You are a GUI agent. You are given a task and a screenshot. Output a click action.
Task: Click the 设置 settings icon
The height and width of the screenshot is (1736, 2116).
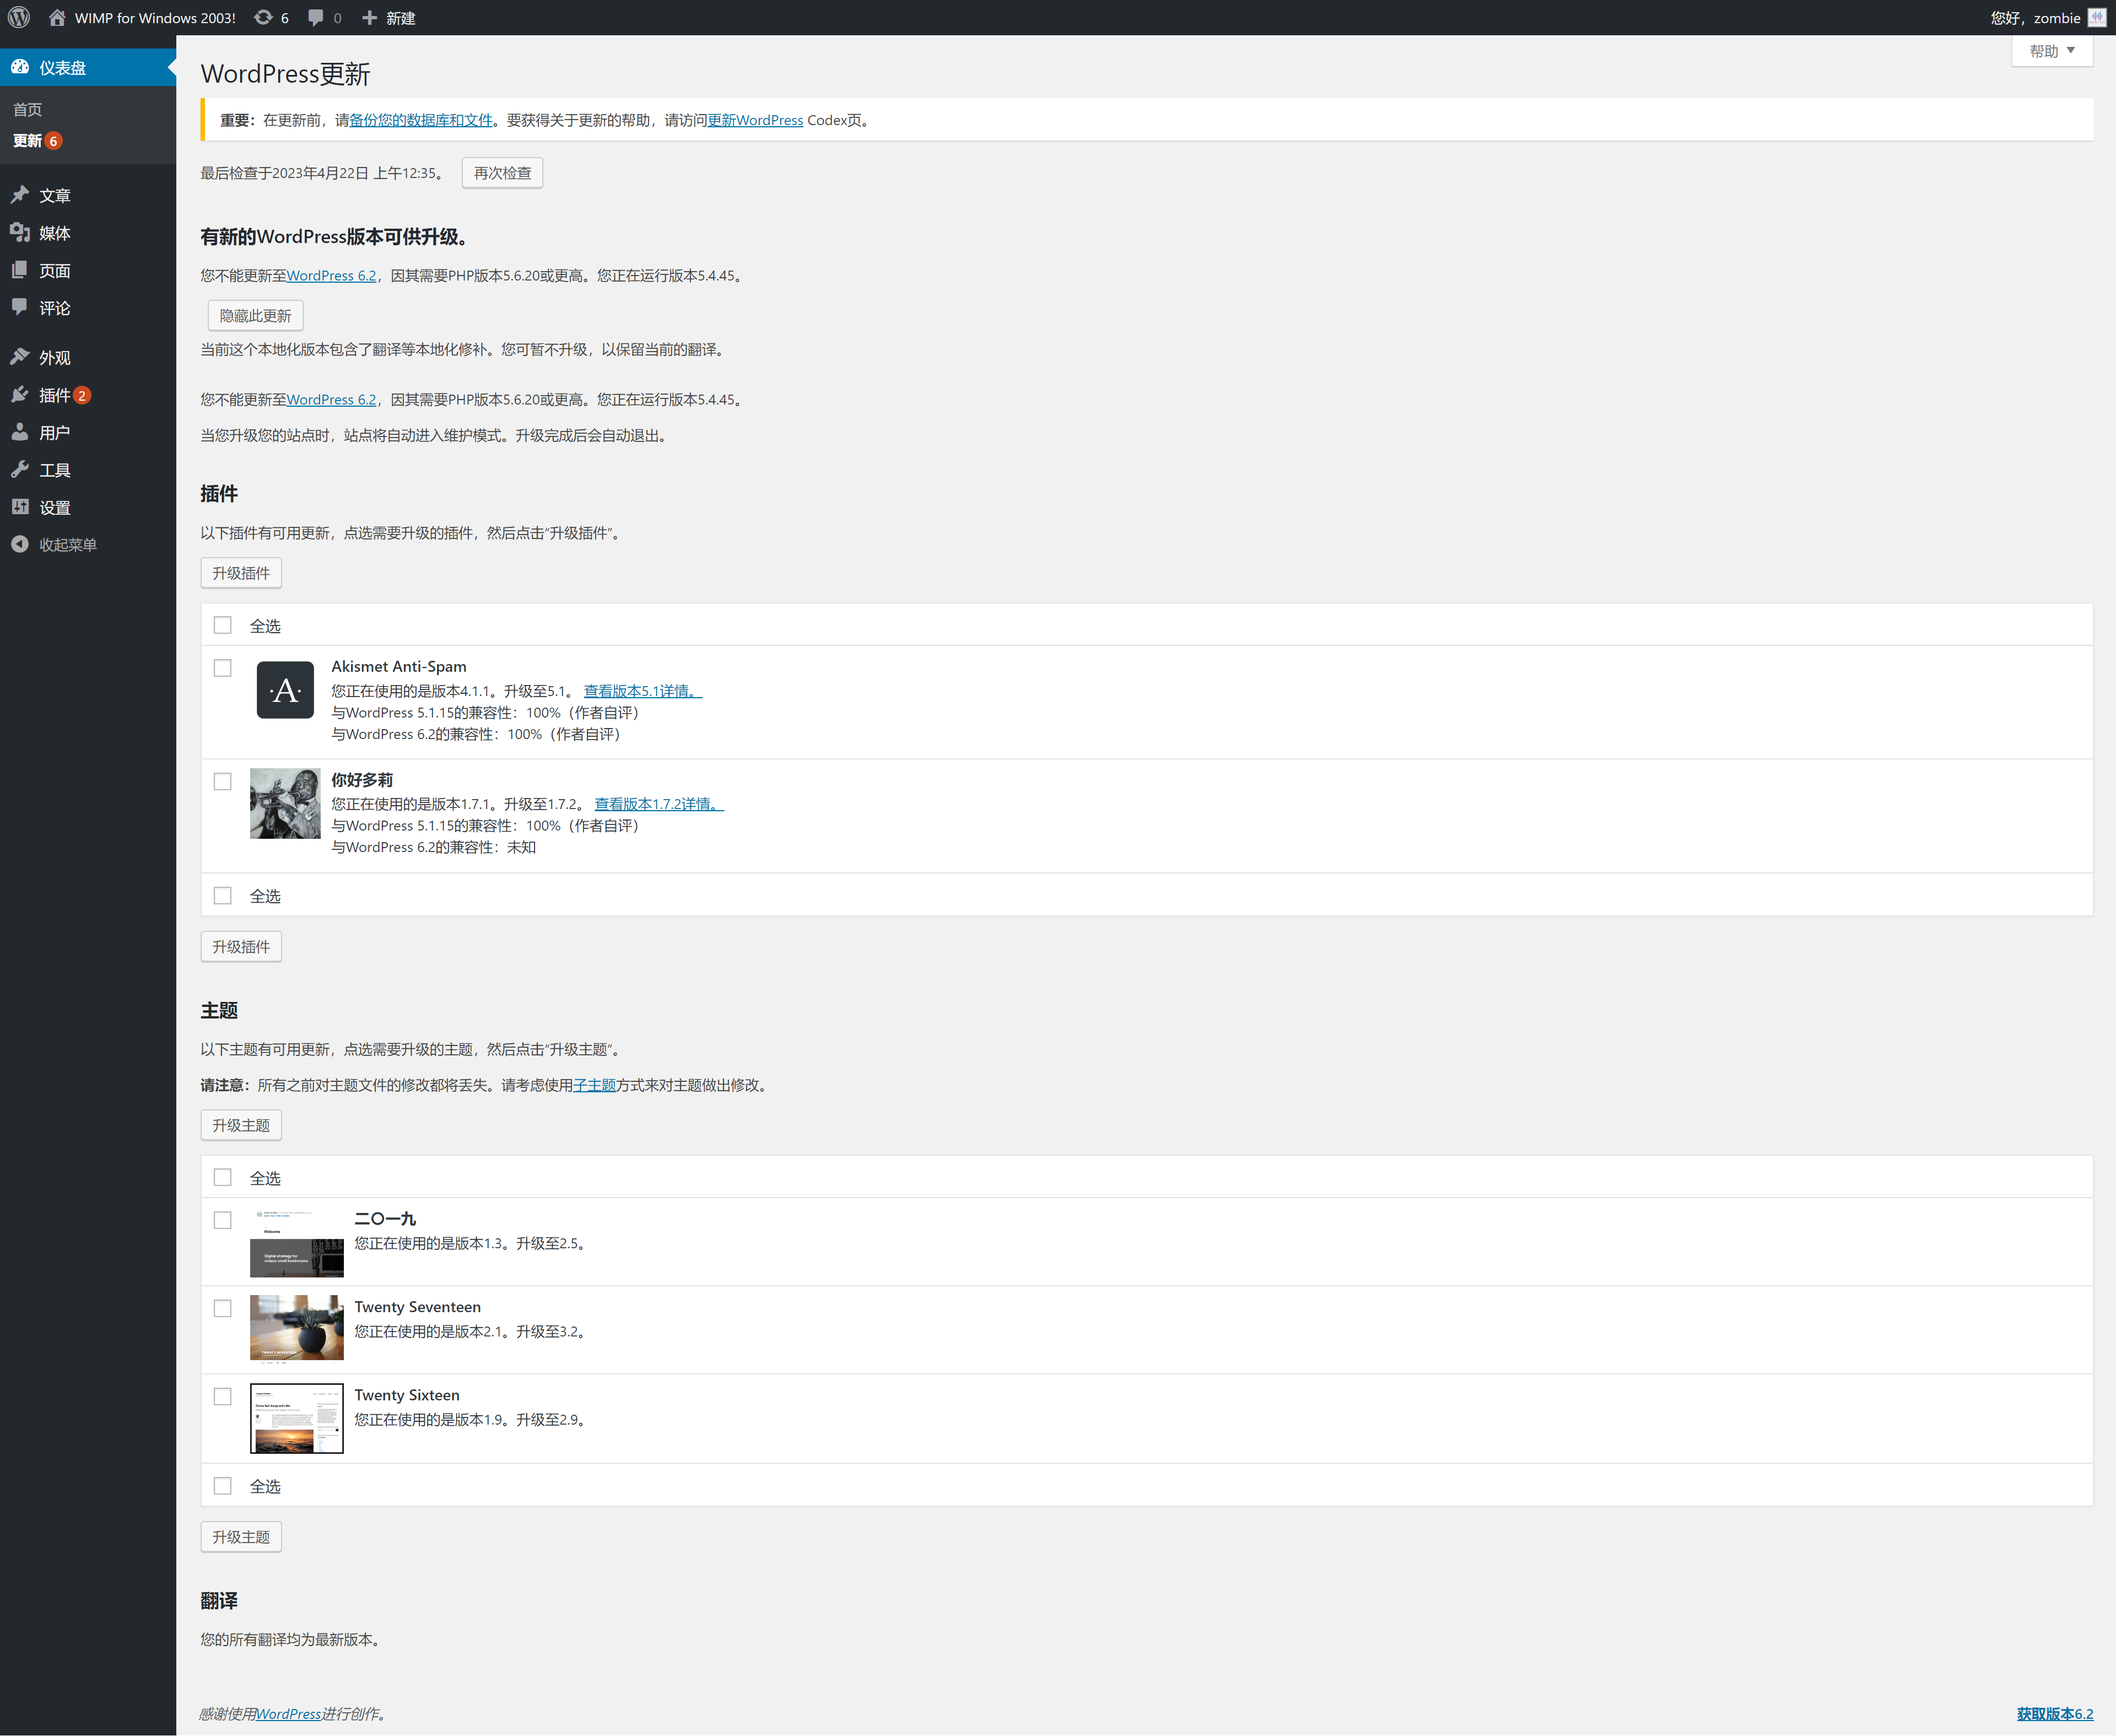coord(20,507)
